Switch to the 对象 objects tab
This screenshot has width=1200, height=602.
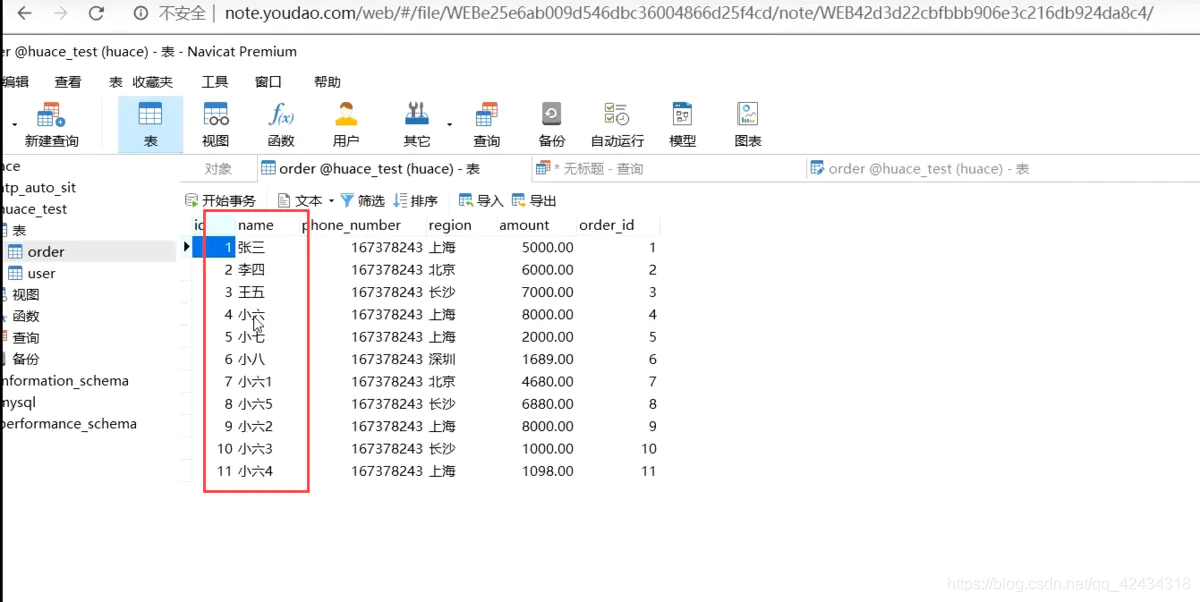218,169
